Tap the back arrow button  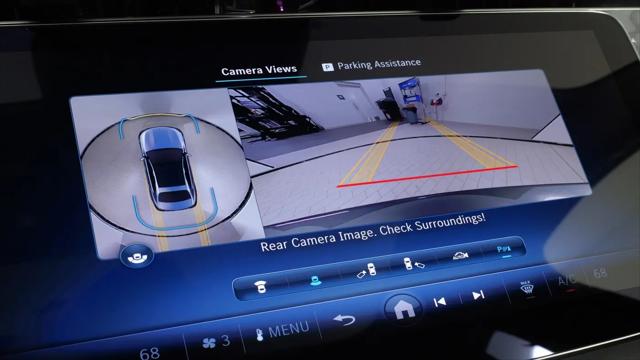click(344, 320)
